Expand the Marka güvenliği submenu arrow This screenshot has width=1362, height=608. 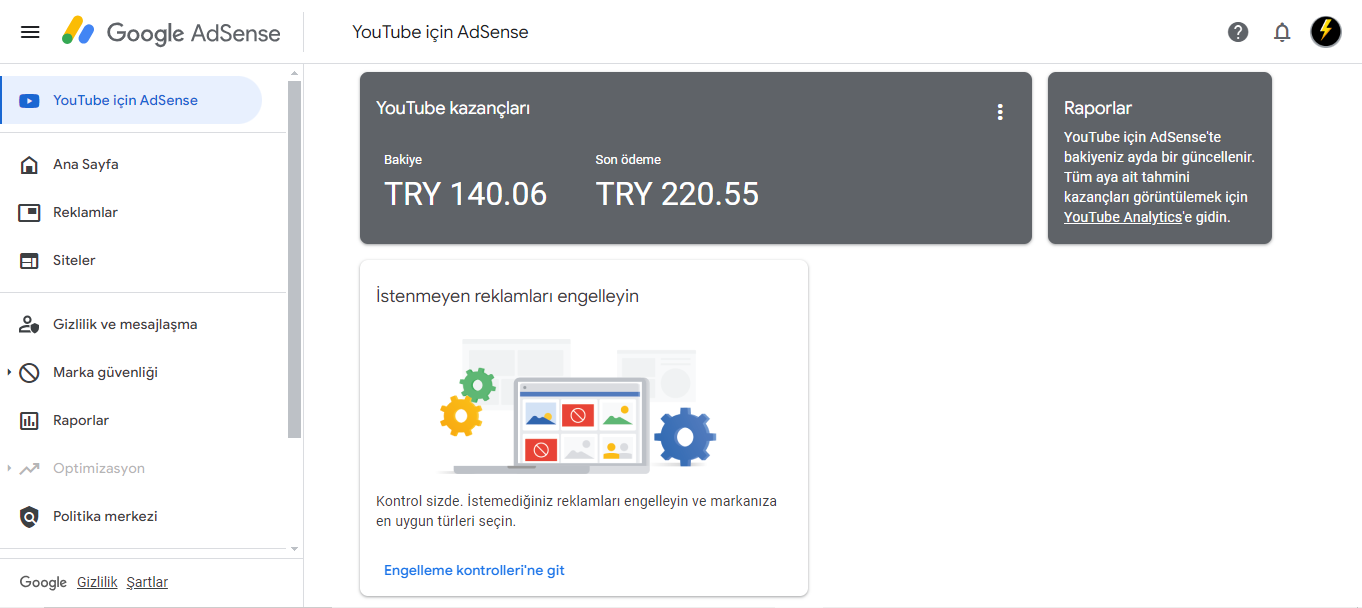click(x=9, y=372)
